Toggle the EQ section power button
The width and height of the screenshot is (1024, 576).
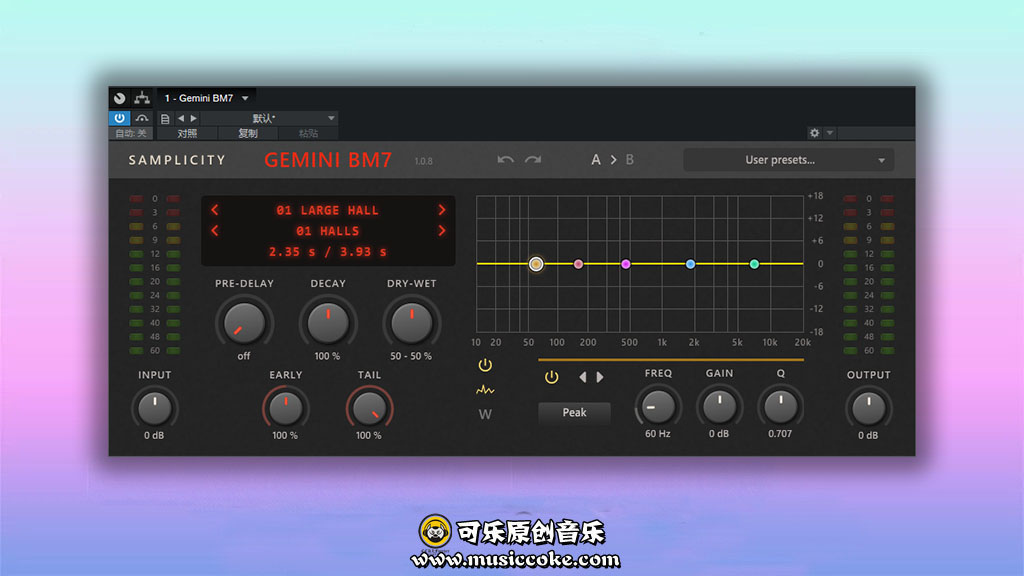coord(485,365)
